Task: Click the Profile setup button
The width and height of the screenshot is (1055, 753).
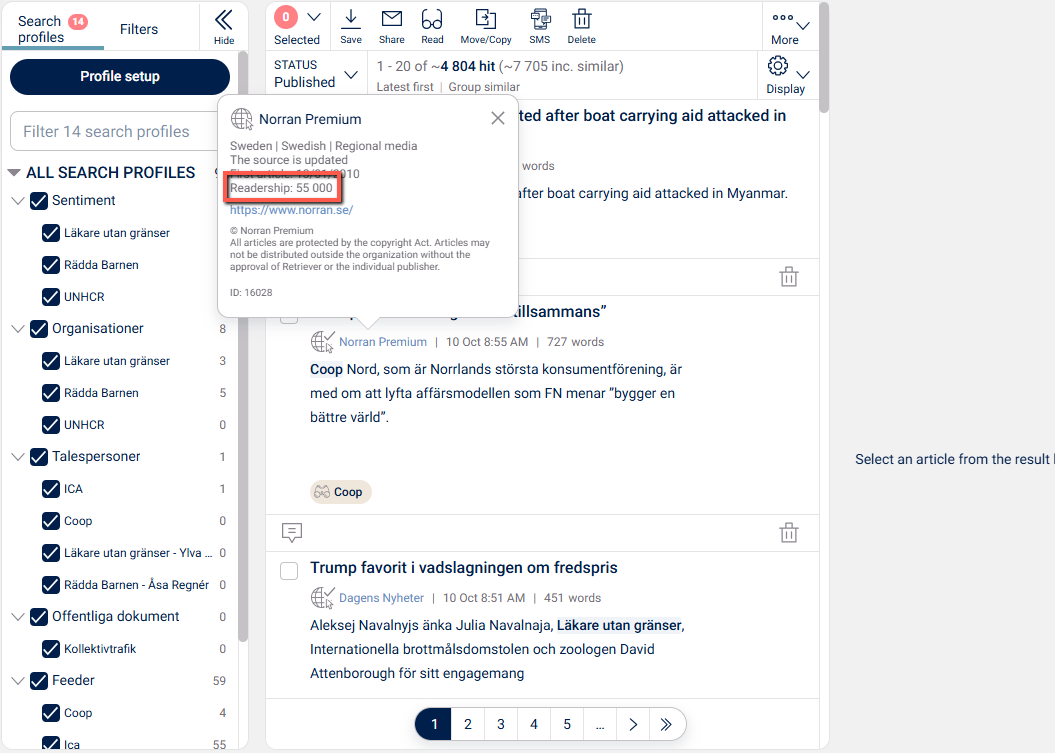Action: tap(120, 77)
